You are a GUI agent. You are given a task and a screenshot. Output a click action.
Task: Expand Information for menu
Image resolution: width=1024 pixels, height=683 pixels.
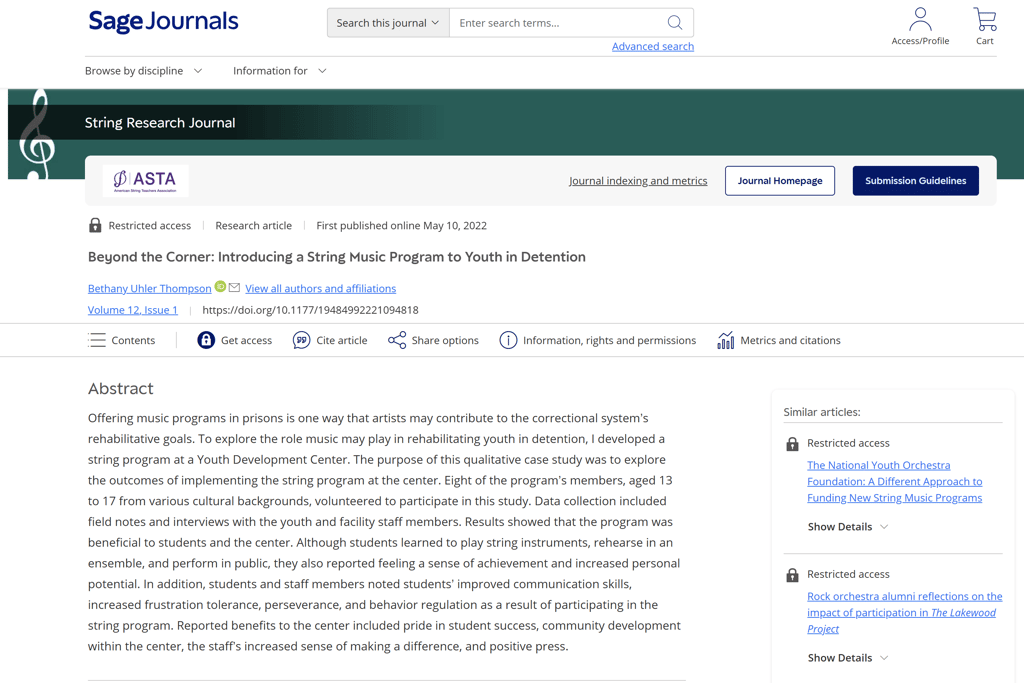[280, 71]
